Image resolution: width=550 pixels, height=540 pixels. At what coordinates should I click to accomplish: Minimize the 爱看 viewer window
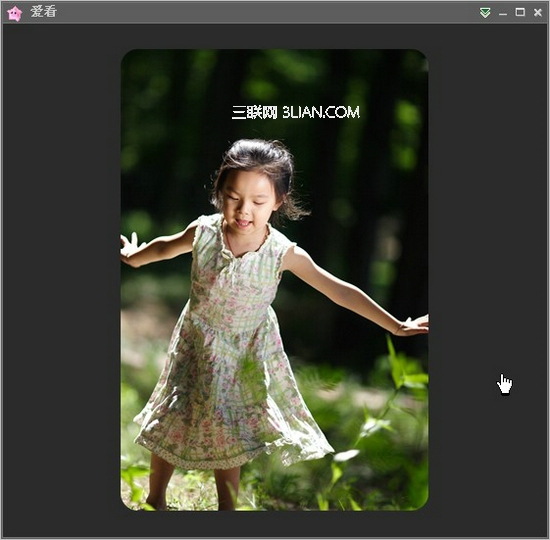(x=503, y=14)
